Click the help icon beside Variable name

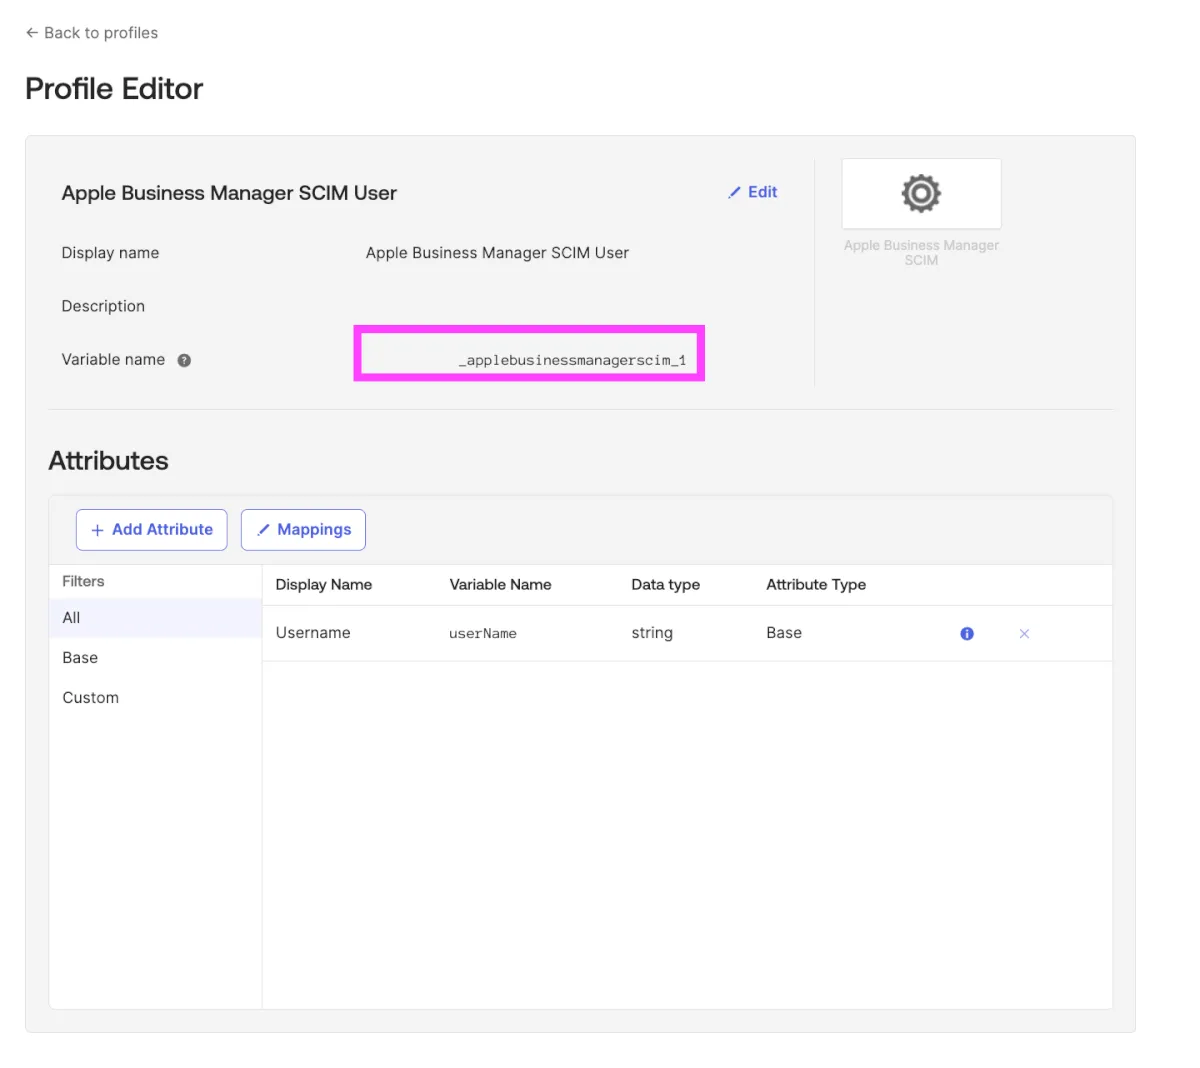[184, 360]
